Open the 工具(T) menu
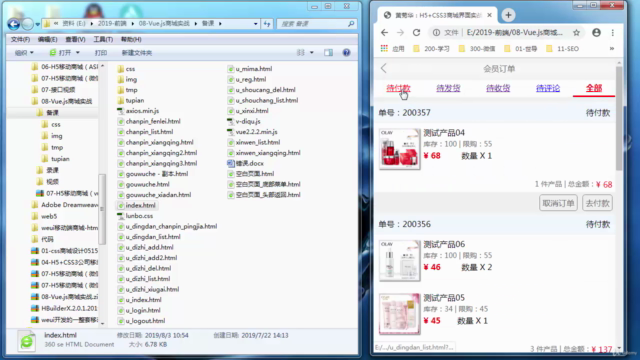This screenshot has height=360, width=640. (103, 39)
